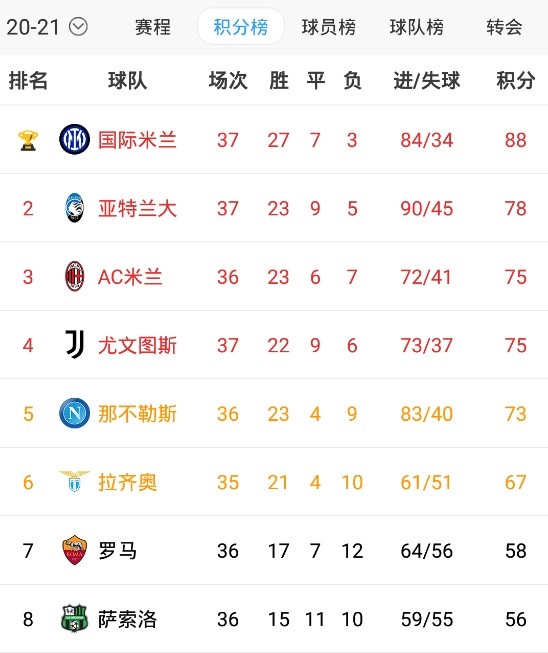Tap the Sassuolo club badge
Image resolution: width=548 pixels, height=653 pixels.
coord(75,618)
